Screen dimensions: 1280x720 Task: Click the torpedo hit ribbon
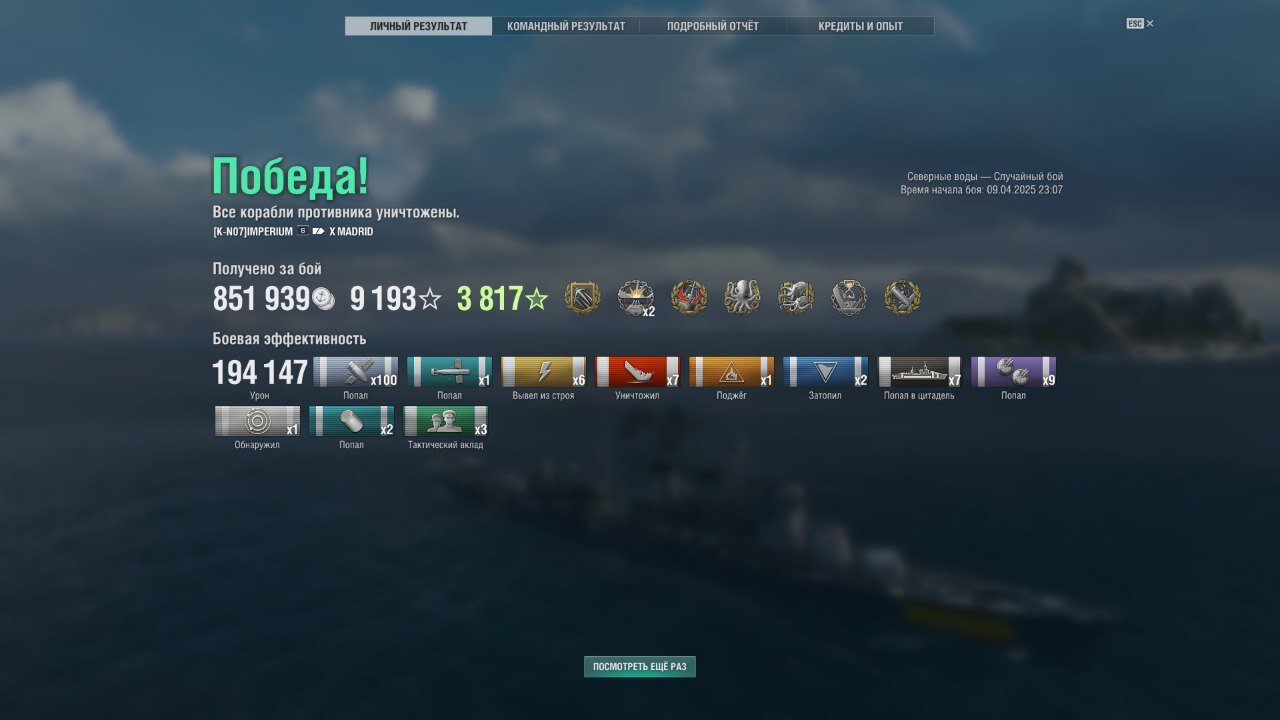coord(450,372)
